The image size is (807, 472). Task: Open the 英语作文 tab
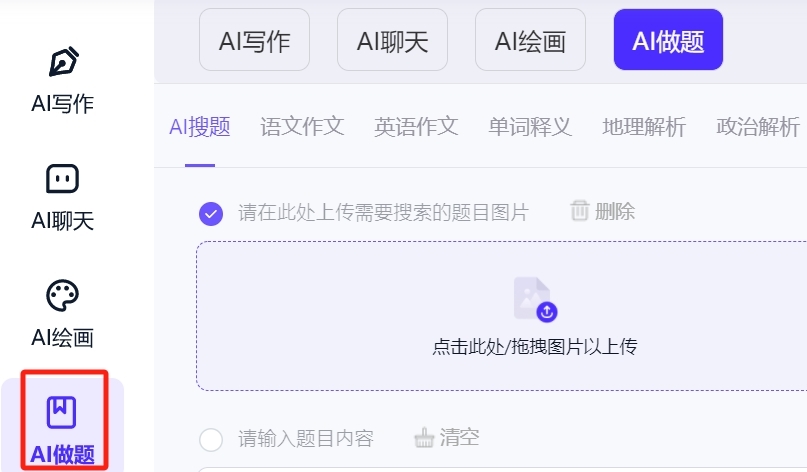416,127
